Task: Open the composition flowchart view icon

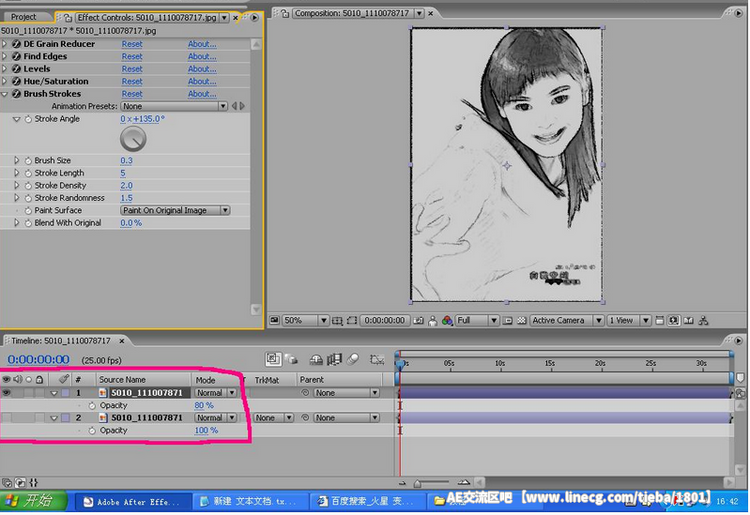Action: coord(704,321)
